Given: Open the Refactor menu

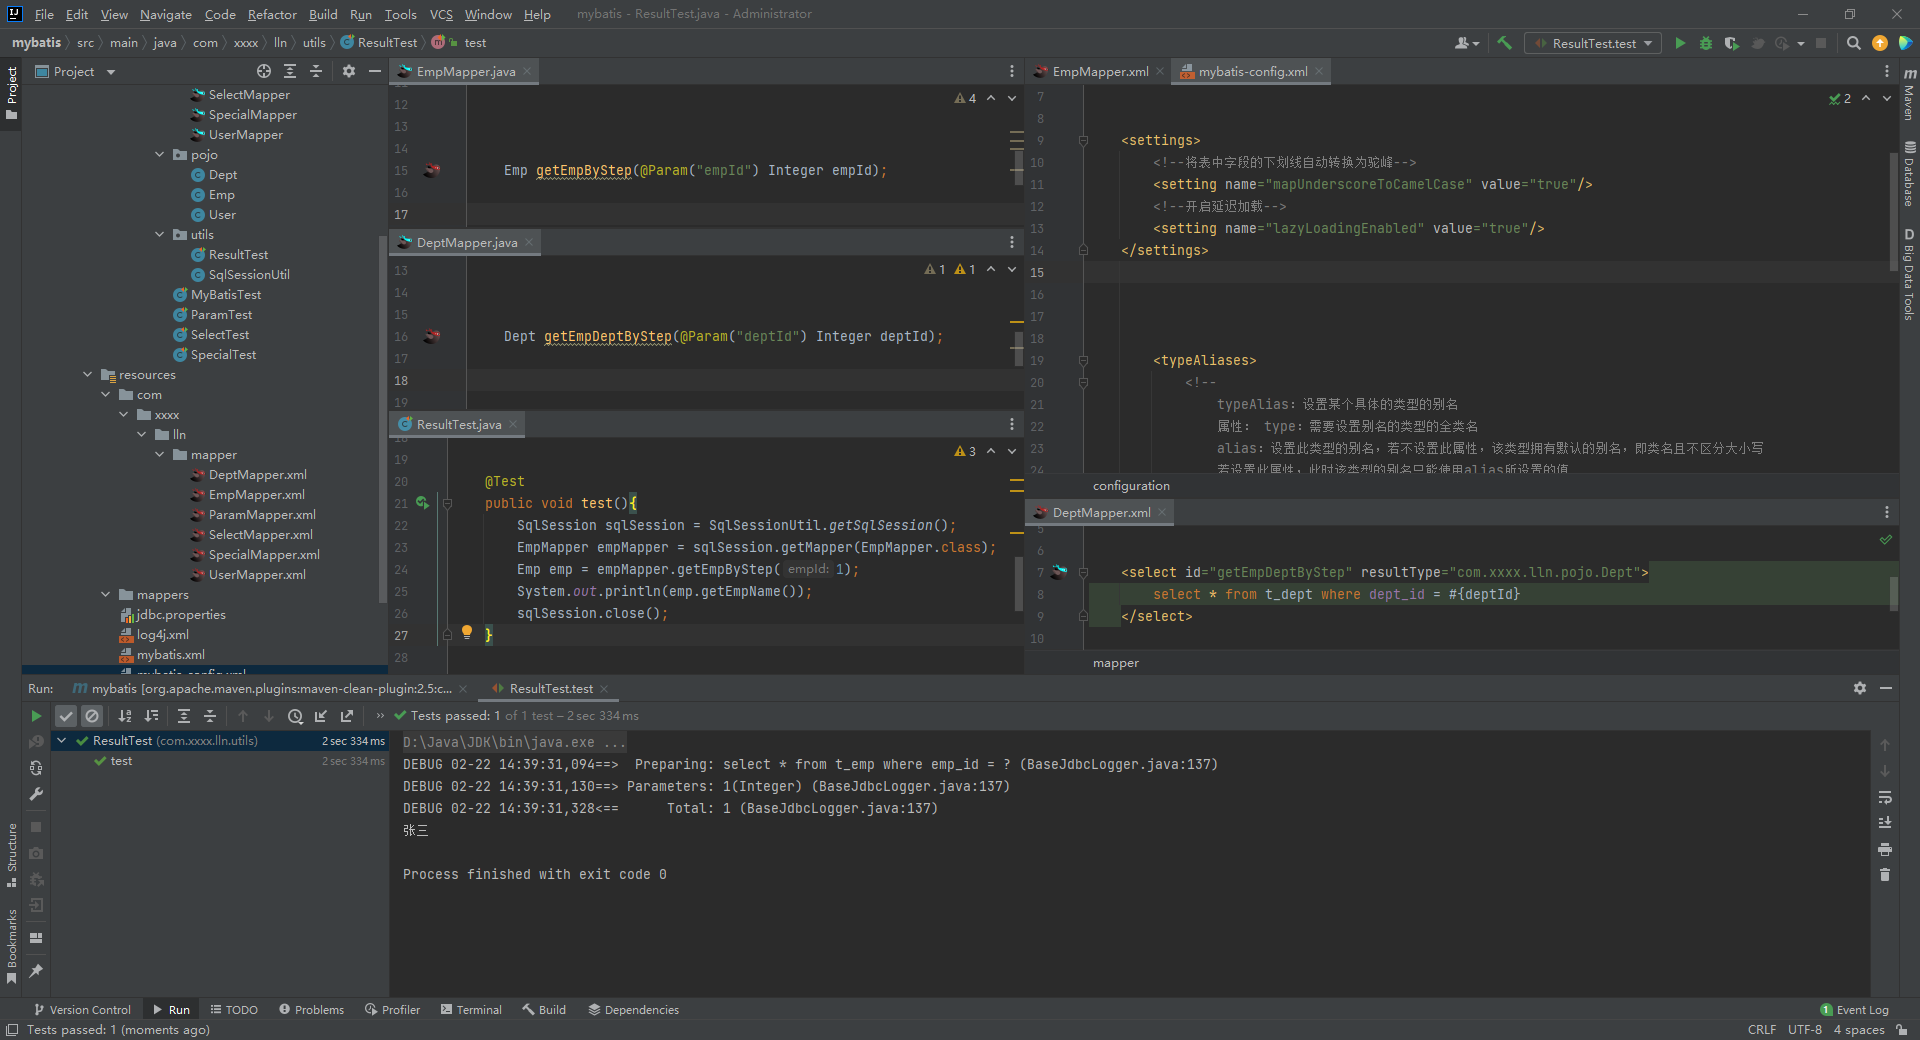Looking at the screenshot, I should [x=272, y=14].
